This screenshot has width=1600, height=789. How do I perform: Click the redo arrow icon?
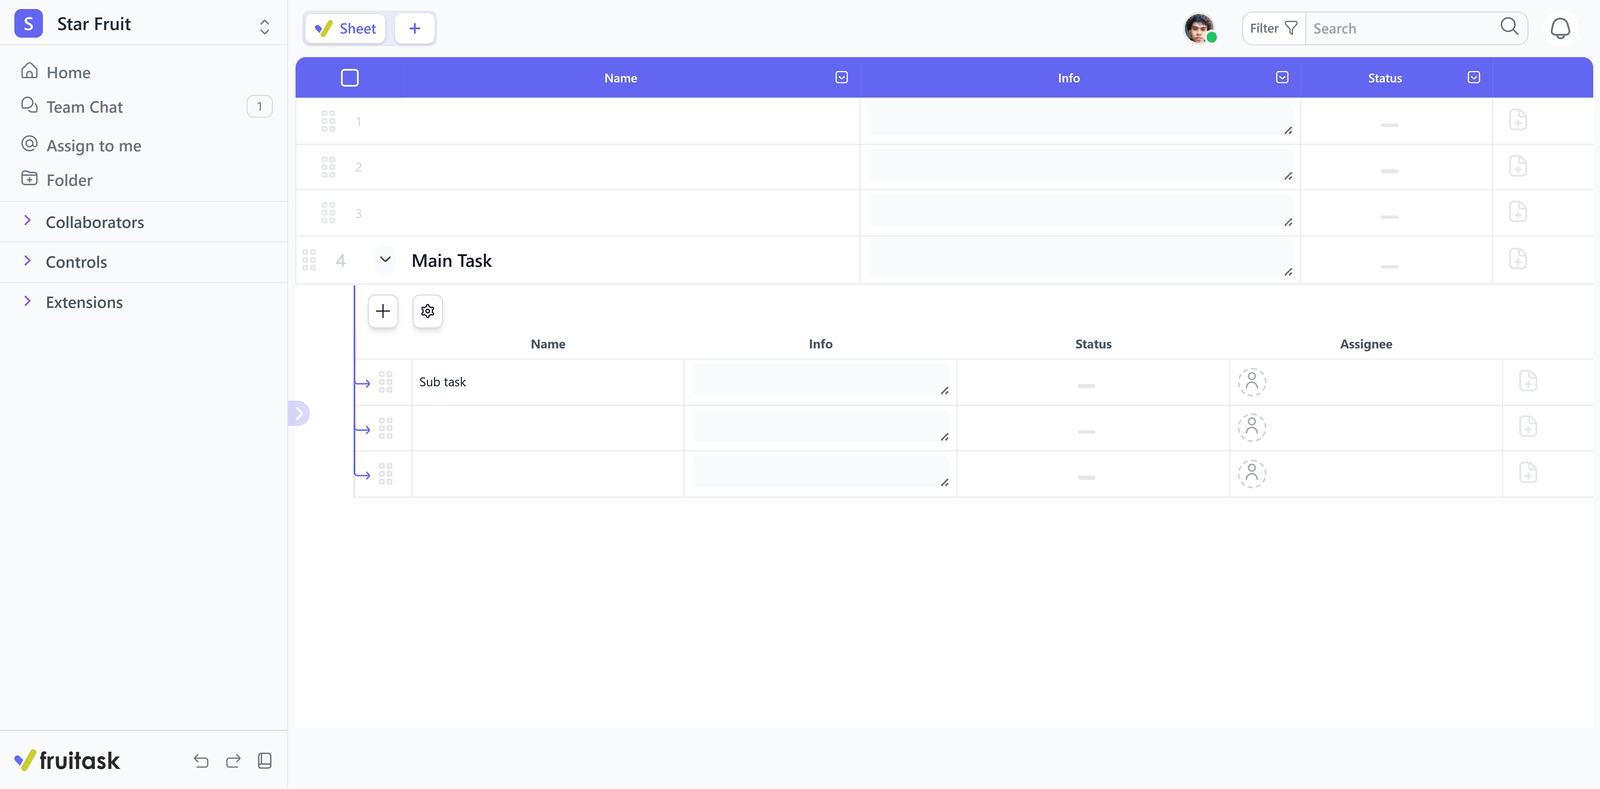coord(233,761)
